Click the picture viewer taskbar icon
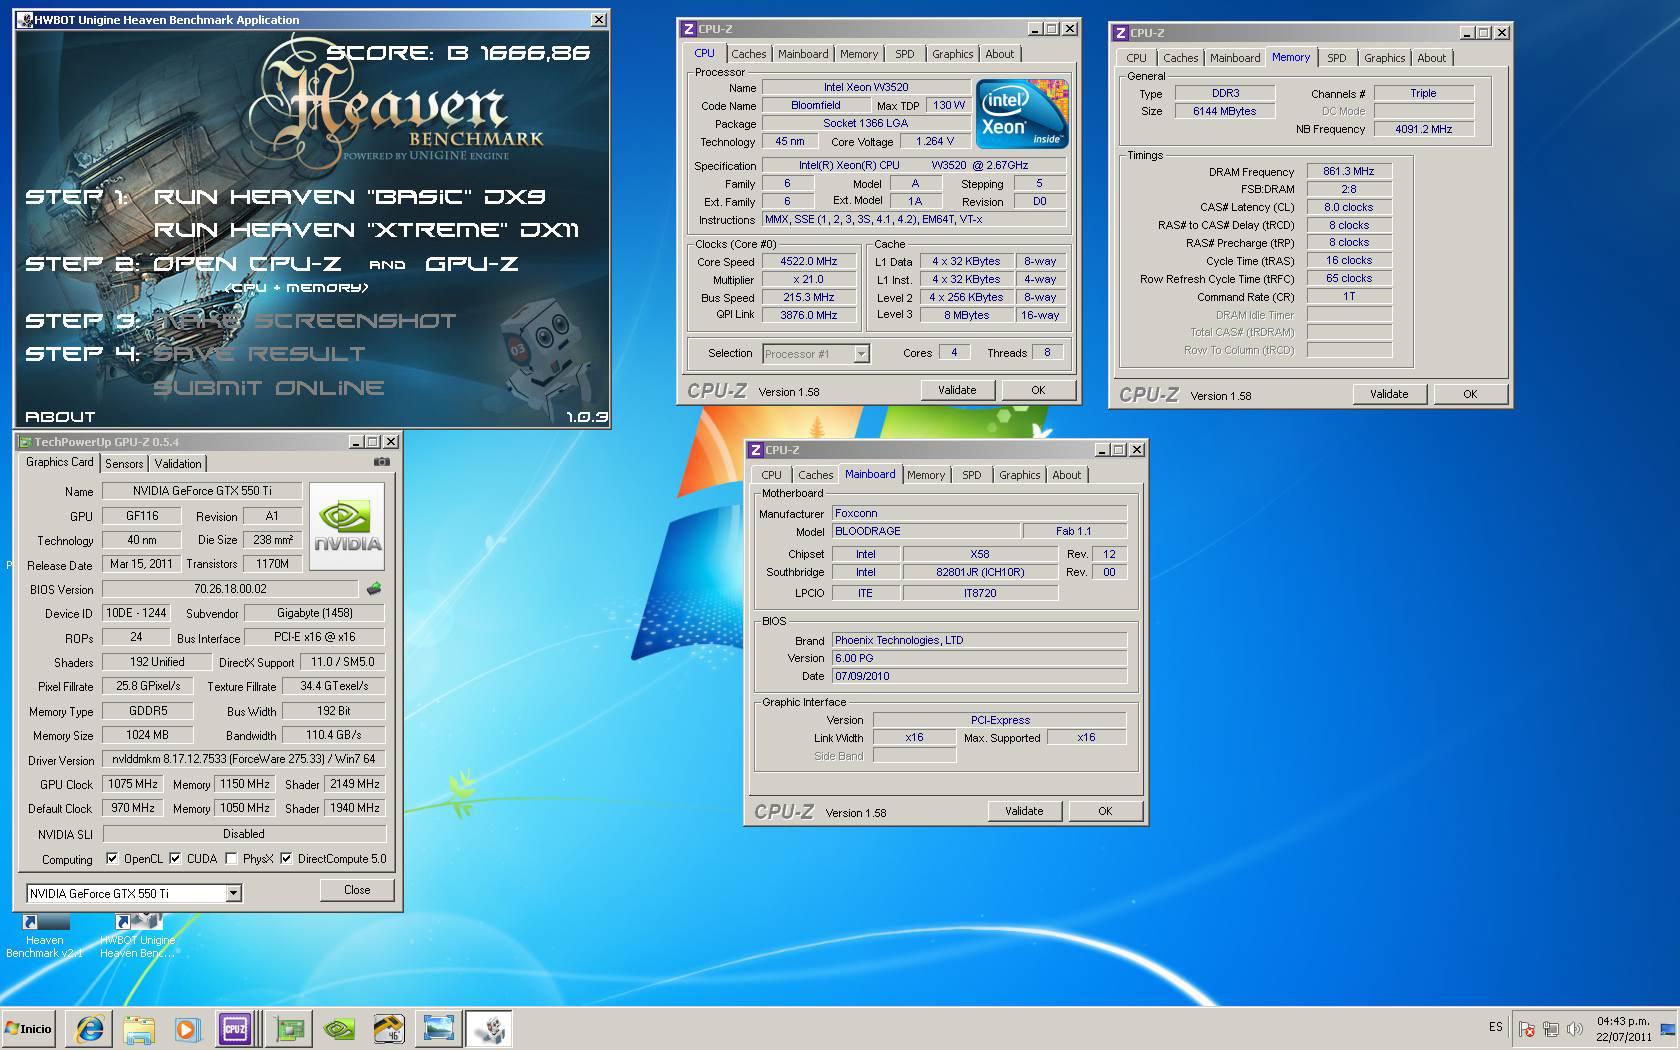This screenshot has height=1050, width=1680. click(439, 1028)
